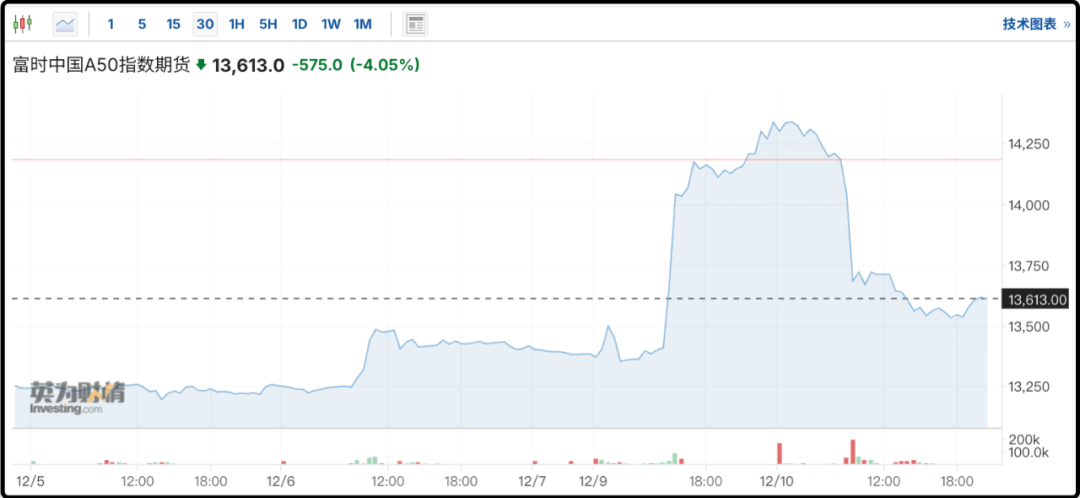Choose the active 30 minute interval
Viewport: 1080px width, 498px height.
205,23
